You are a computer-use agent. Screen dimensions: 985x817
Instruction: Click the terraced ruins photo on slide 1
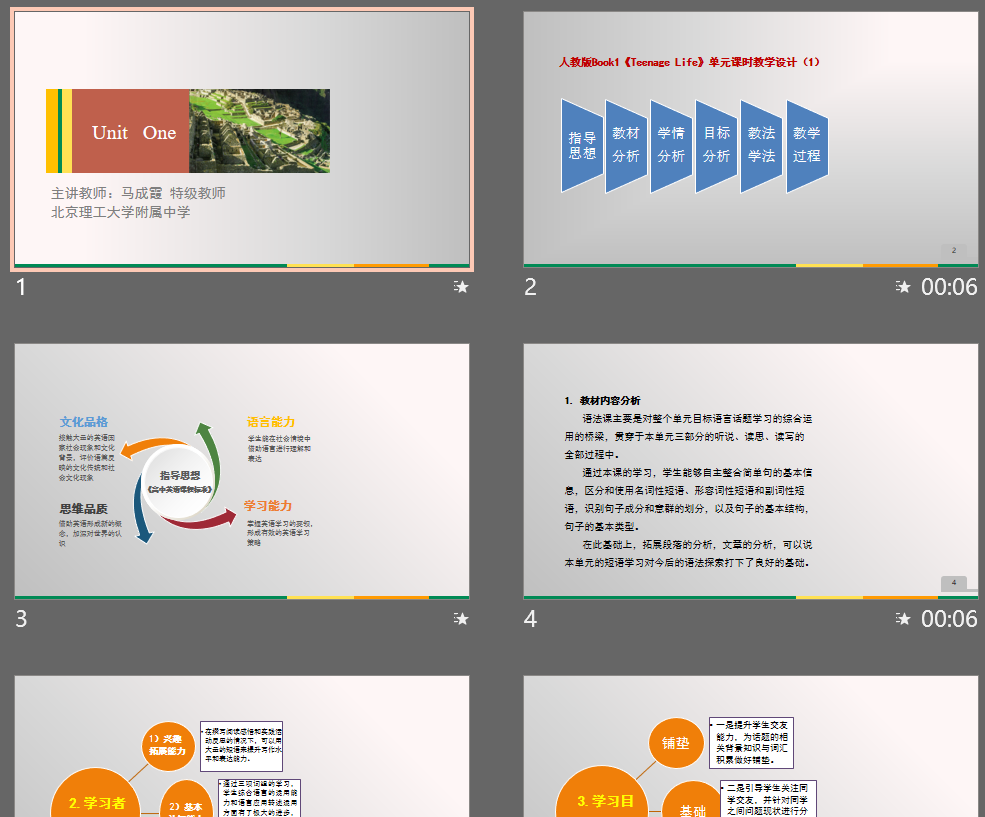[259, 131]
